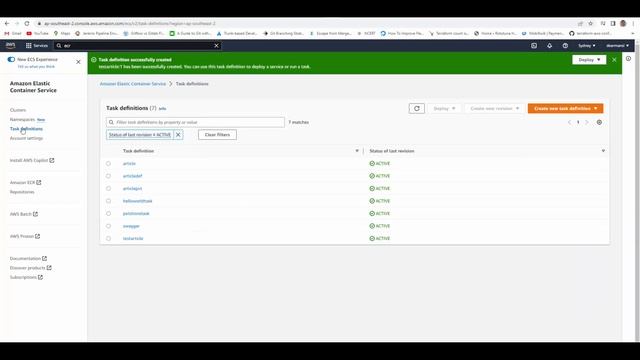The image size is (640, 360).
Task: Remove the Status of last revision ACTIVE filter
Action: click(178, 135)
